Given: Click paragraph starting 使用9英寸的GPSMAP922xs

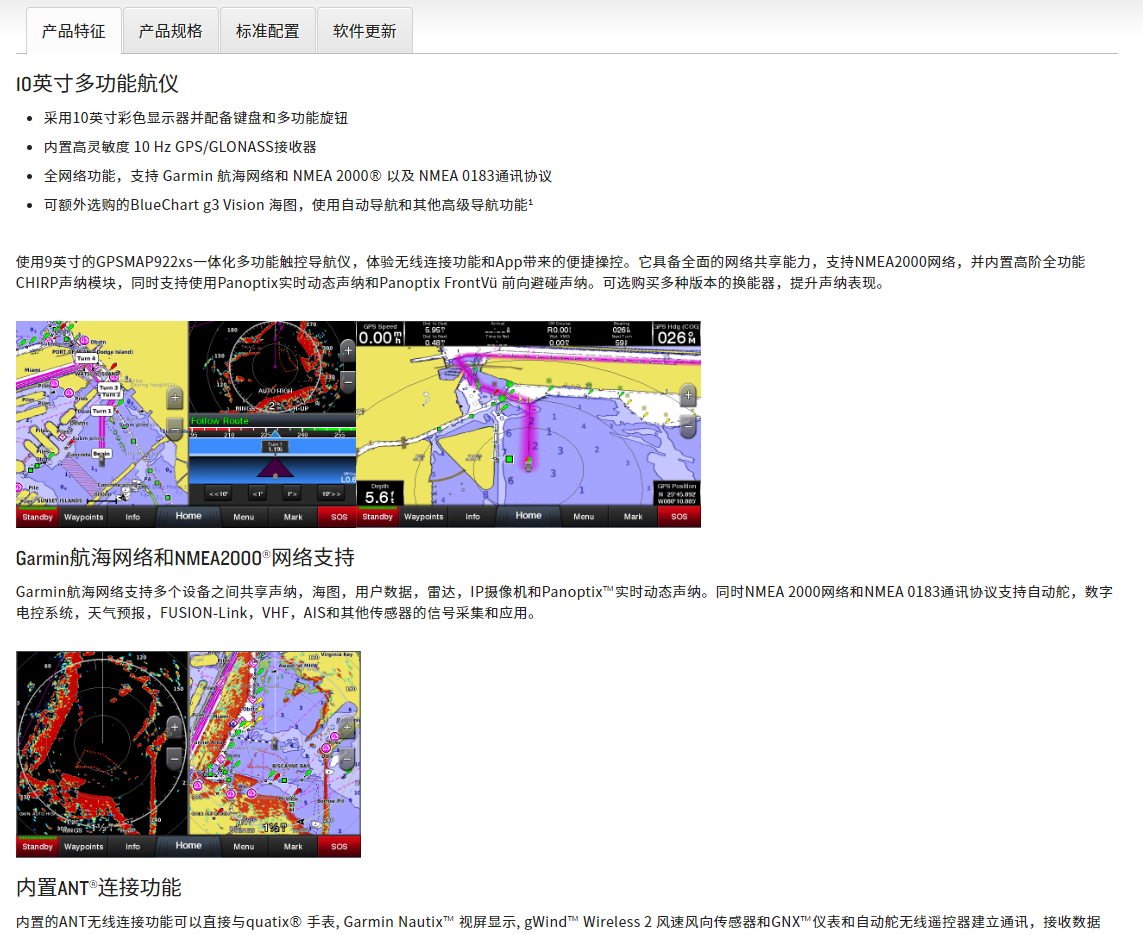Looking at the screenshot, I should pos(550,272).
